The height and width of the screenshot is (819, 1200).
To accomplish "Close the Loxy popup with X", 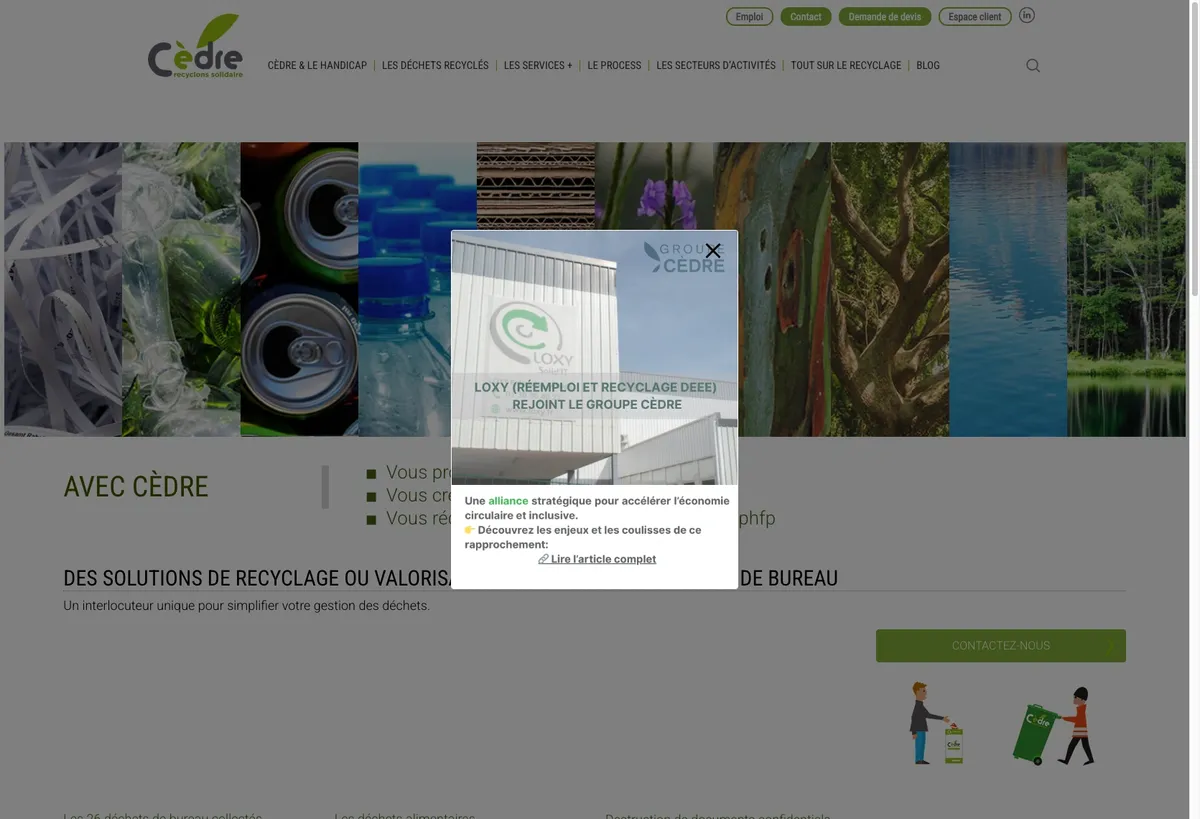I will [x=713, y=251].
